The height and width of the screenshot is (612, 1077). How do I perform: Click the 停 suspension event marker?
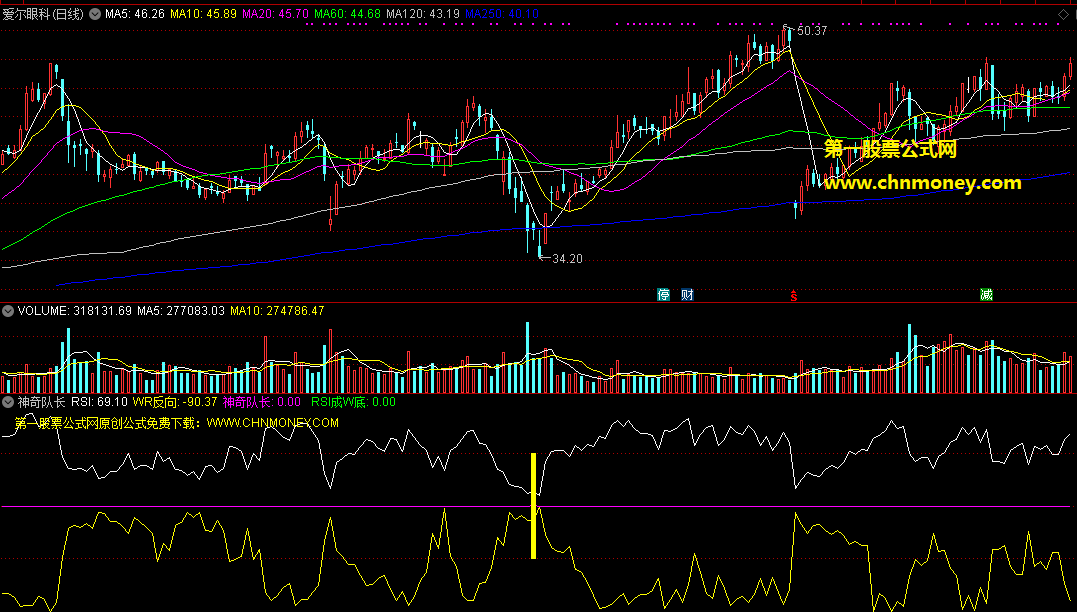664,295
